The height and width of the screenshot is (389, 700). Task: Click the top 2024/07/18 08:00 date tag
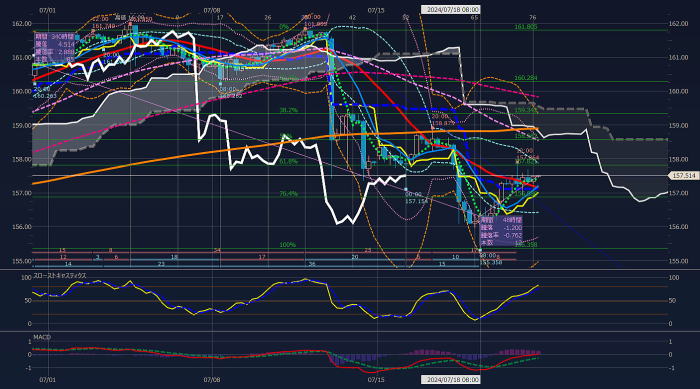451,9
